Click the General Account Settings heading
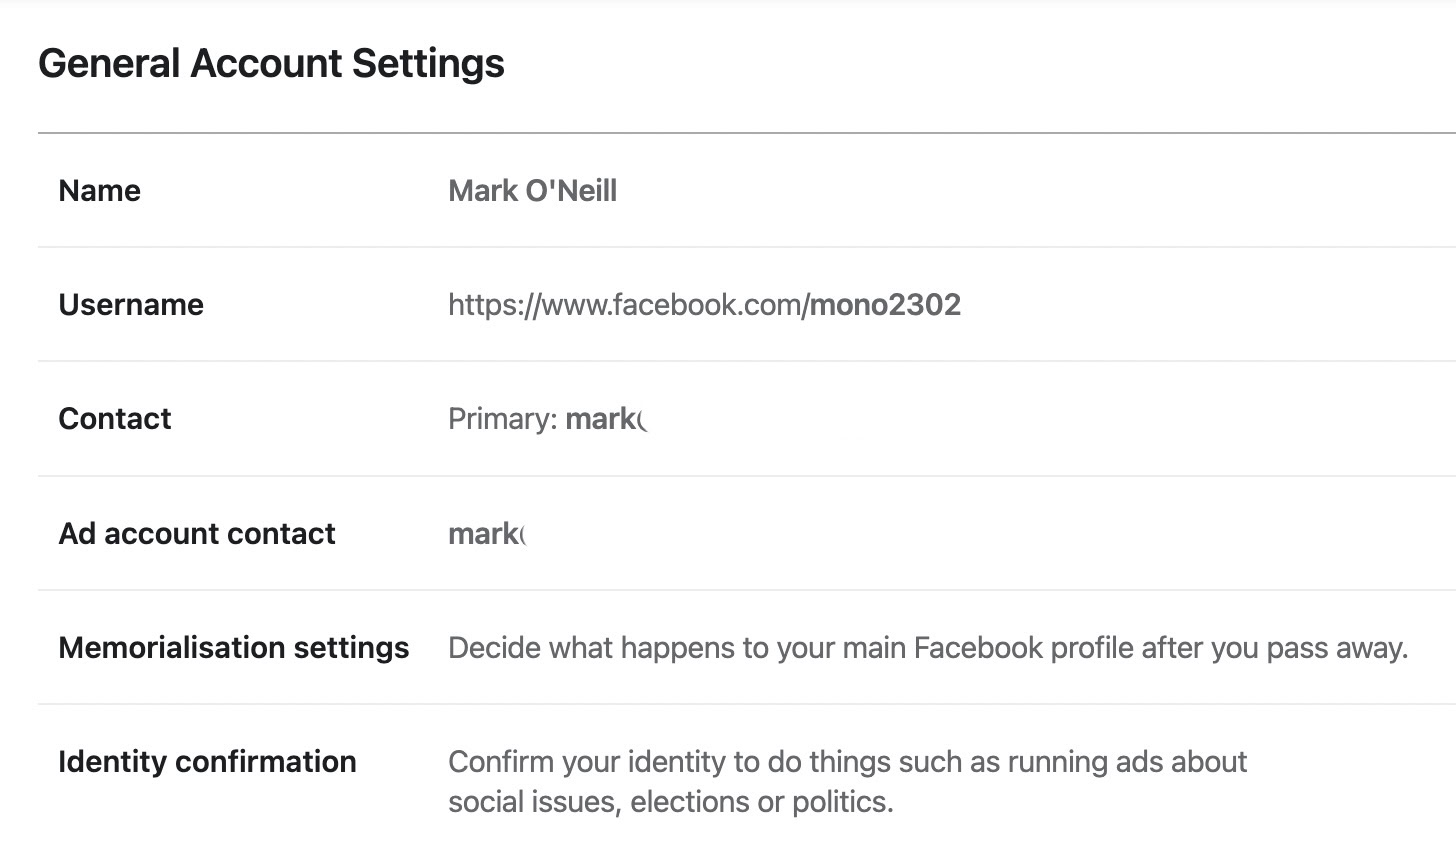Viewport: 1456px width, 848px height. [x=271, y=63]
